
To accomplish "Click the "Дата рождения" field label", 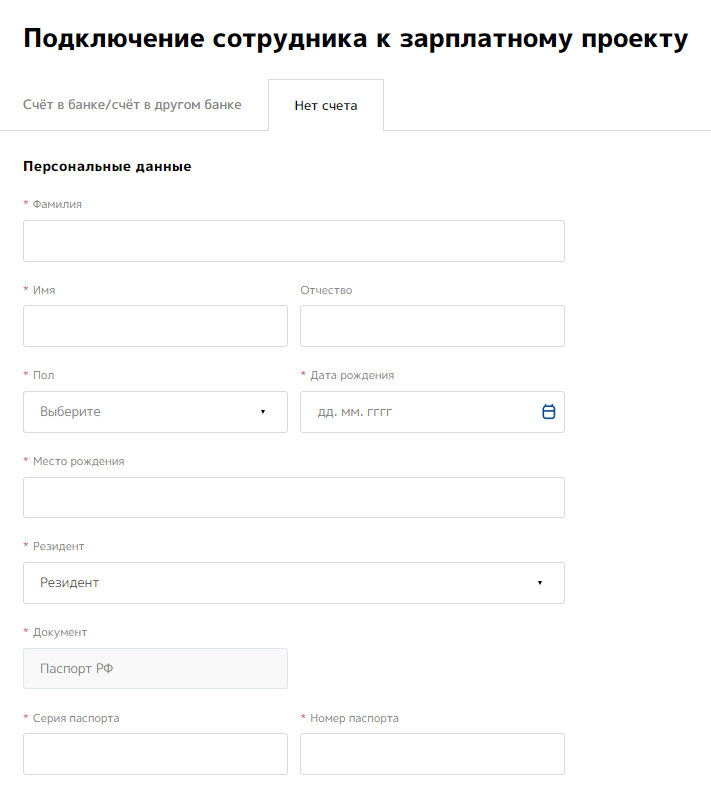I will coord(352,376).
